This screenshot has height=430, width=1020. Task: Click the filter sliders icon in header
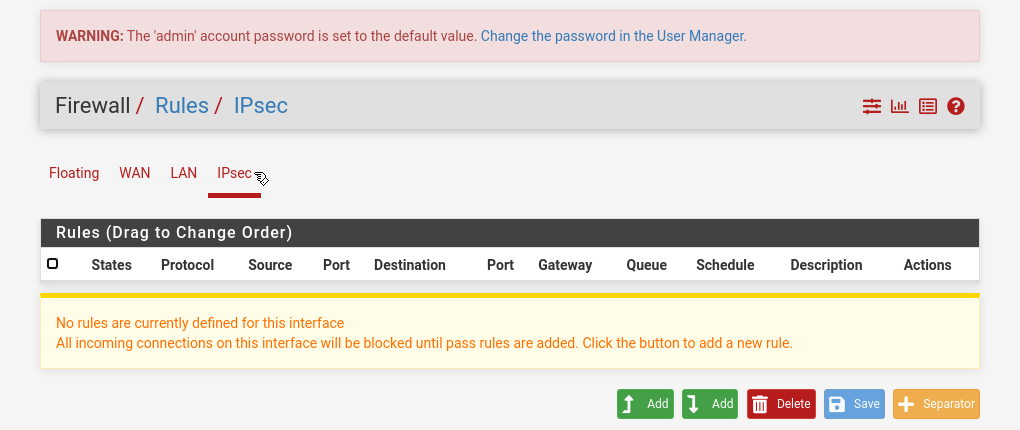(872, 106)
